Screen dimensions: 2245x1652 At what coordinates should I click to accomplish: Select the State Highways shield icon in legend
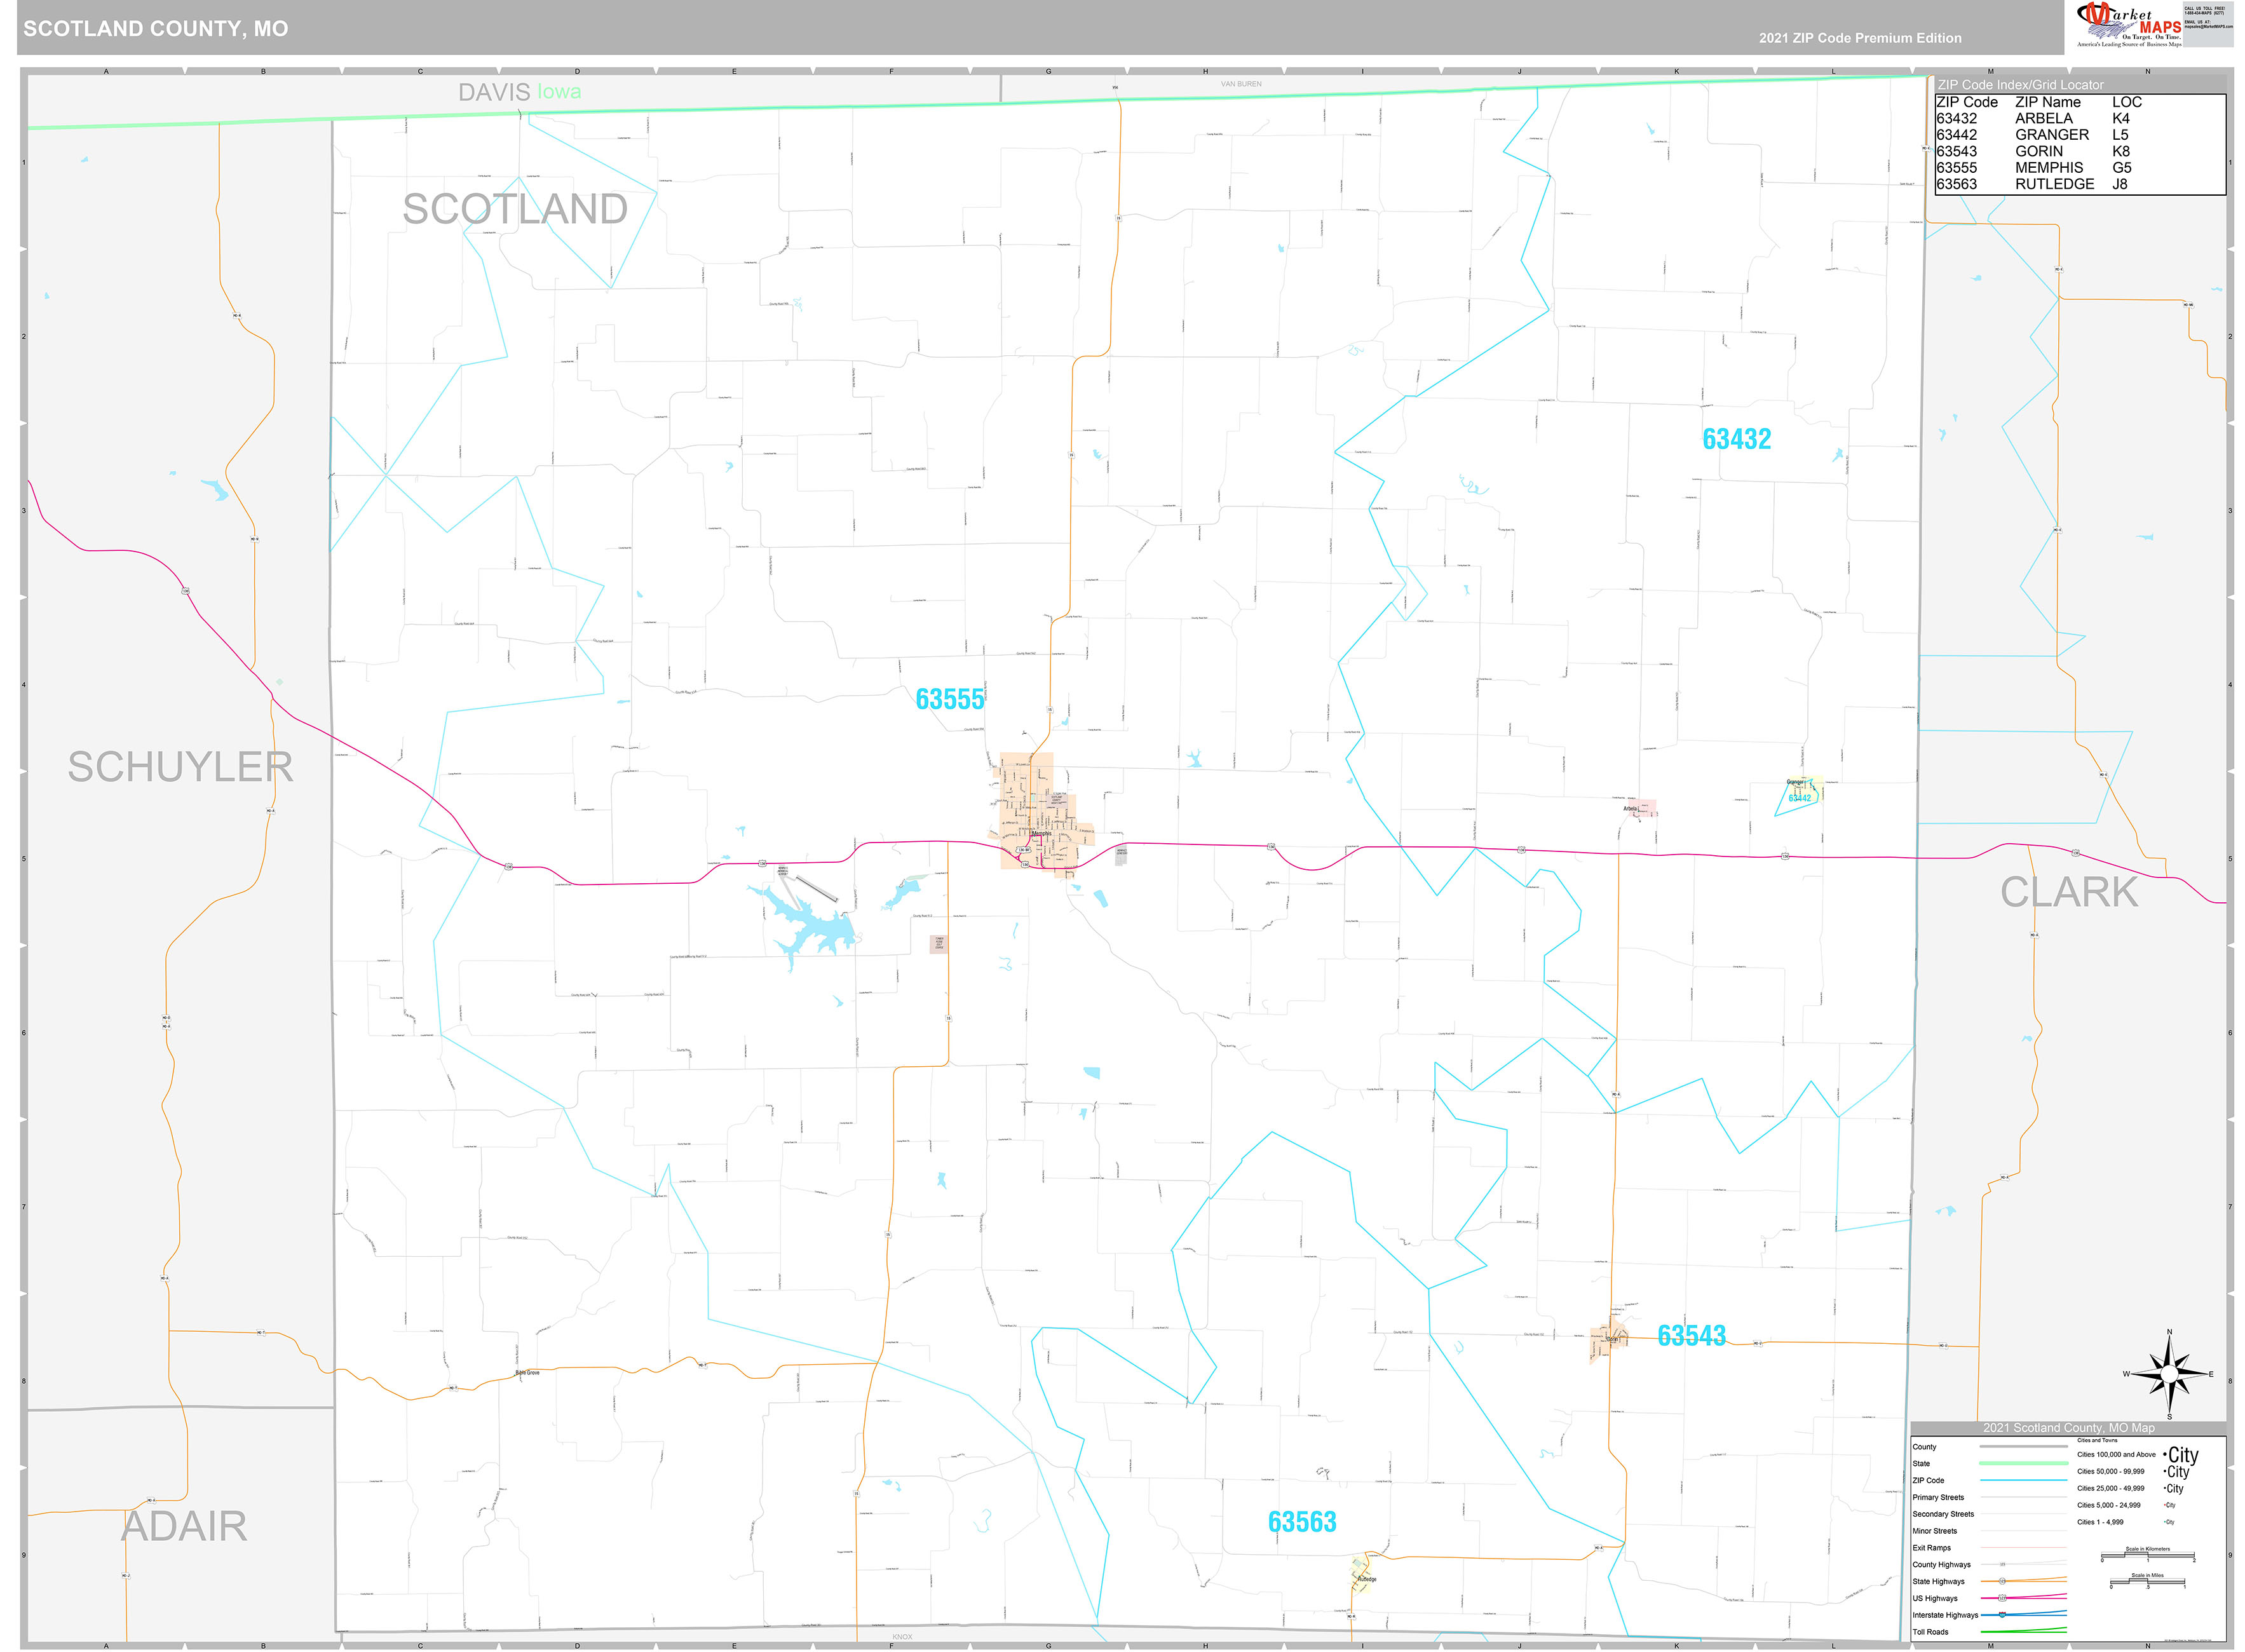click(2003, 1581)
